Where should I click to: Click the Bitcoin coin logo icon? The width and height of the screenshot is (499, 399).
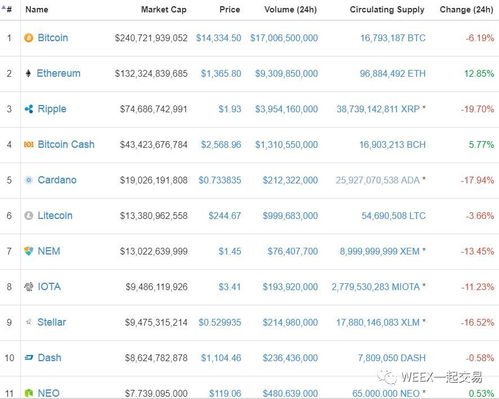point(29,38)
